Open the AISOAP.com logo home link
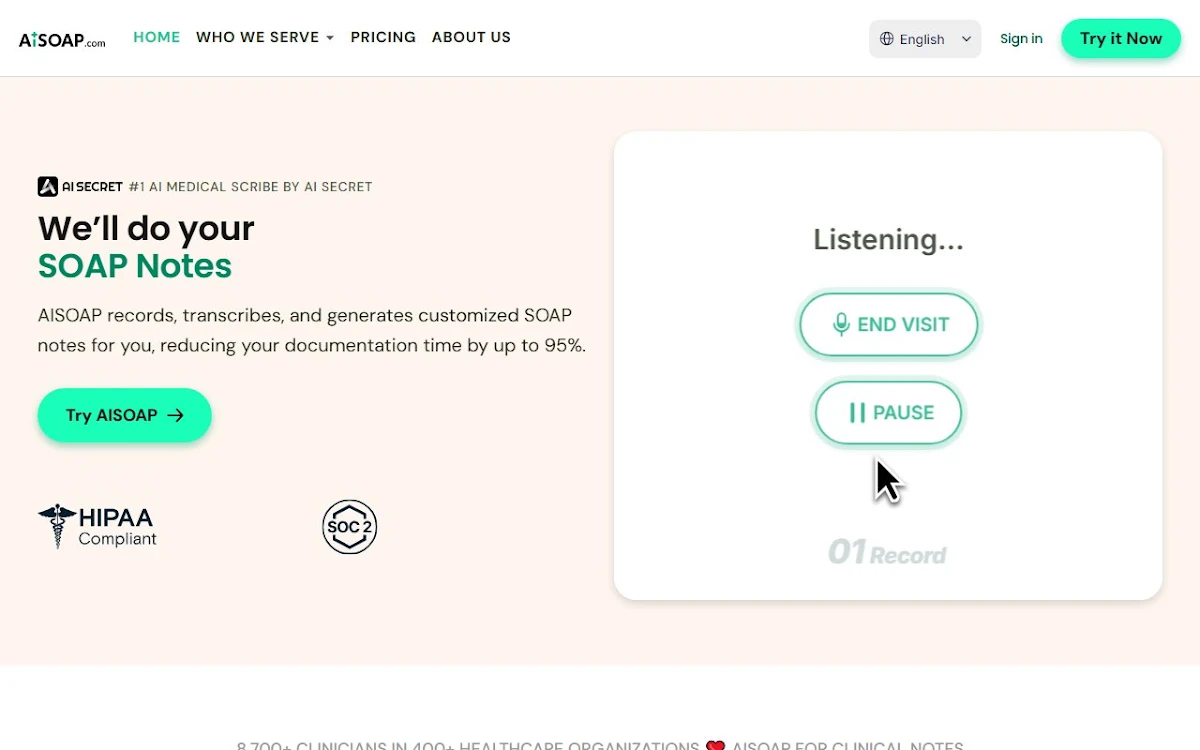The height and width of the screenshot is (750, 1200). click(x=62, y=40)
